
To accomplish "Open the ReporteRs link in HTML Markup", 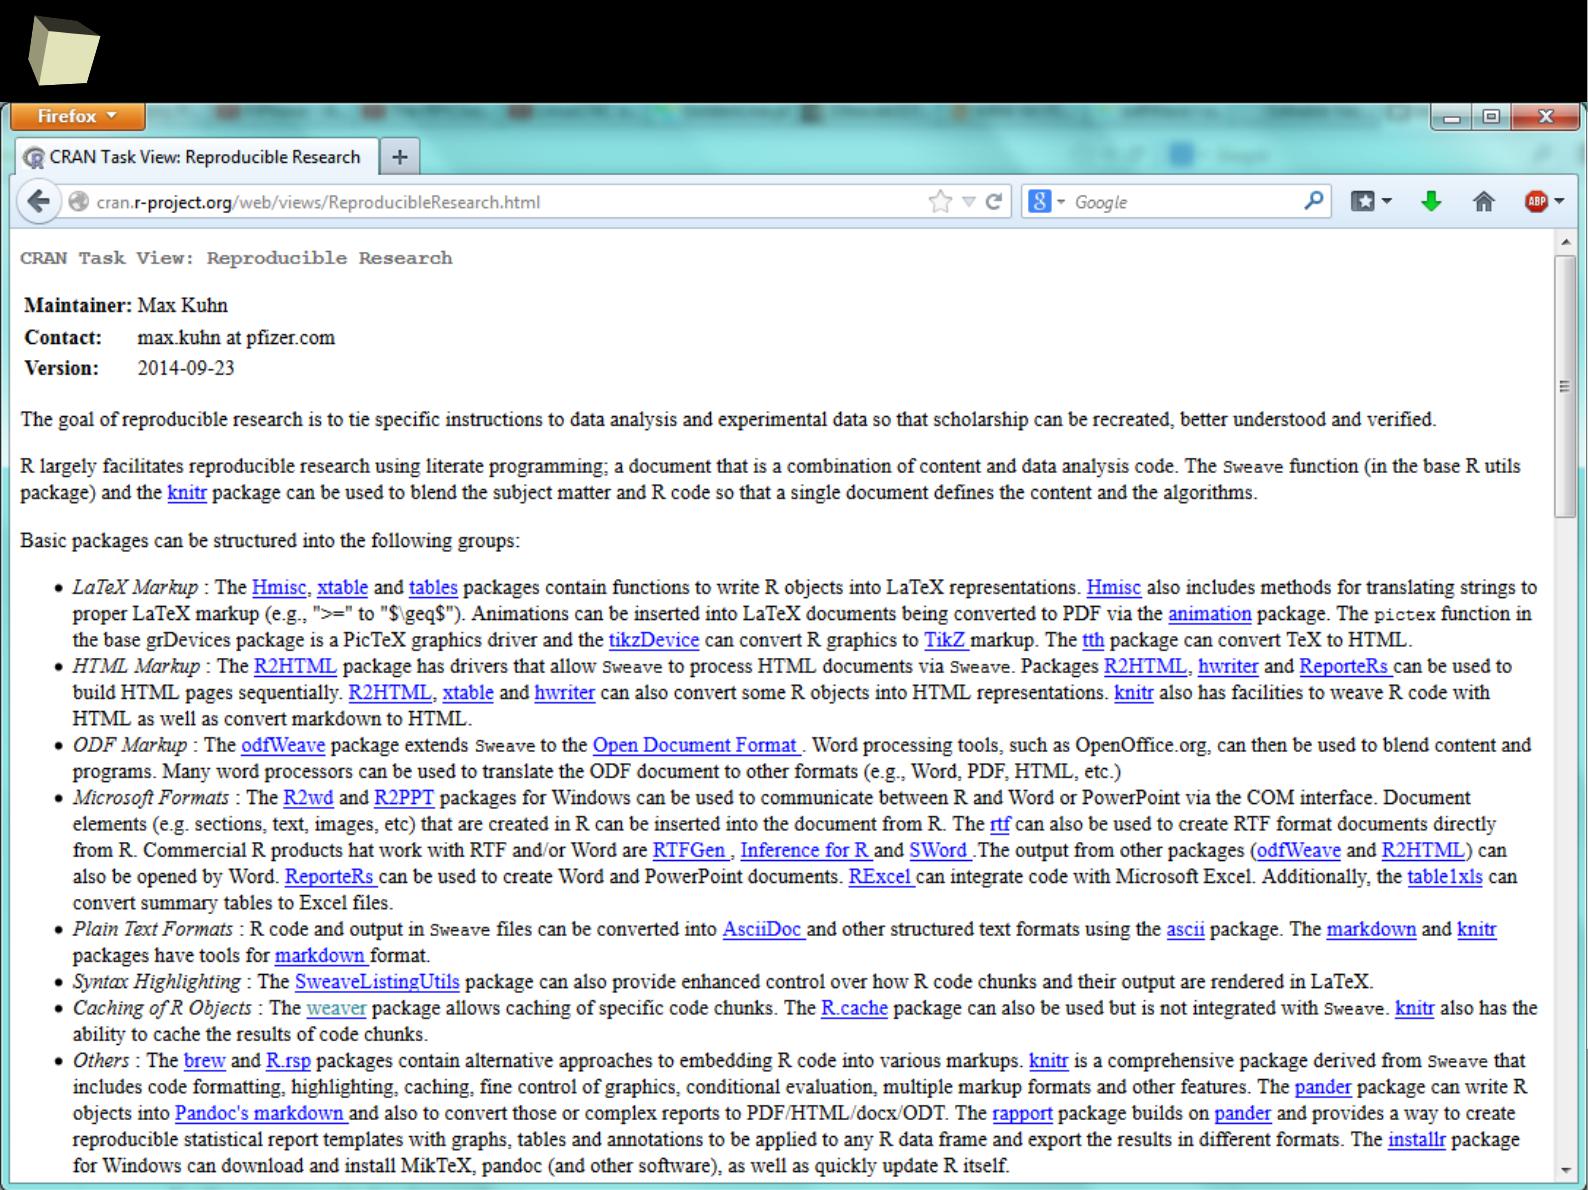I will coord(1346,666).
